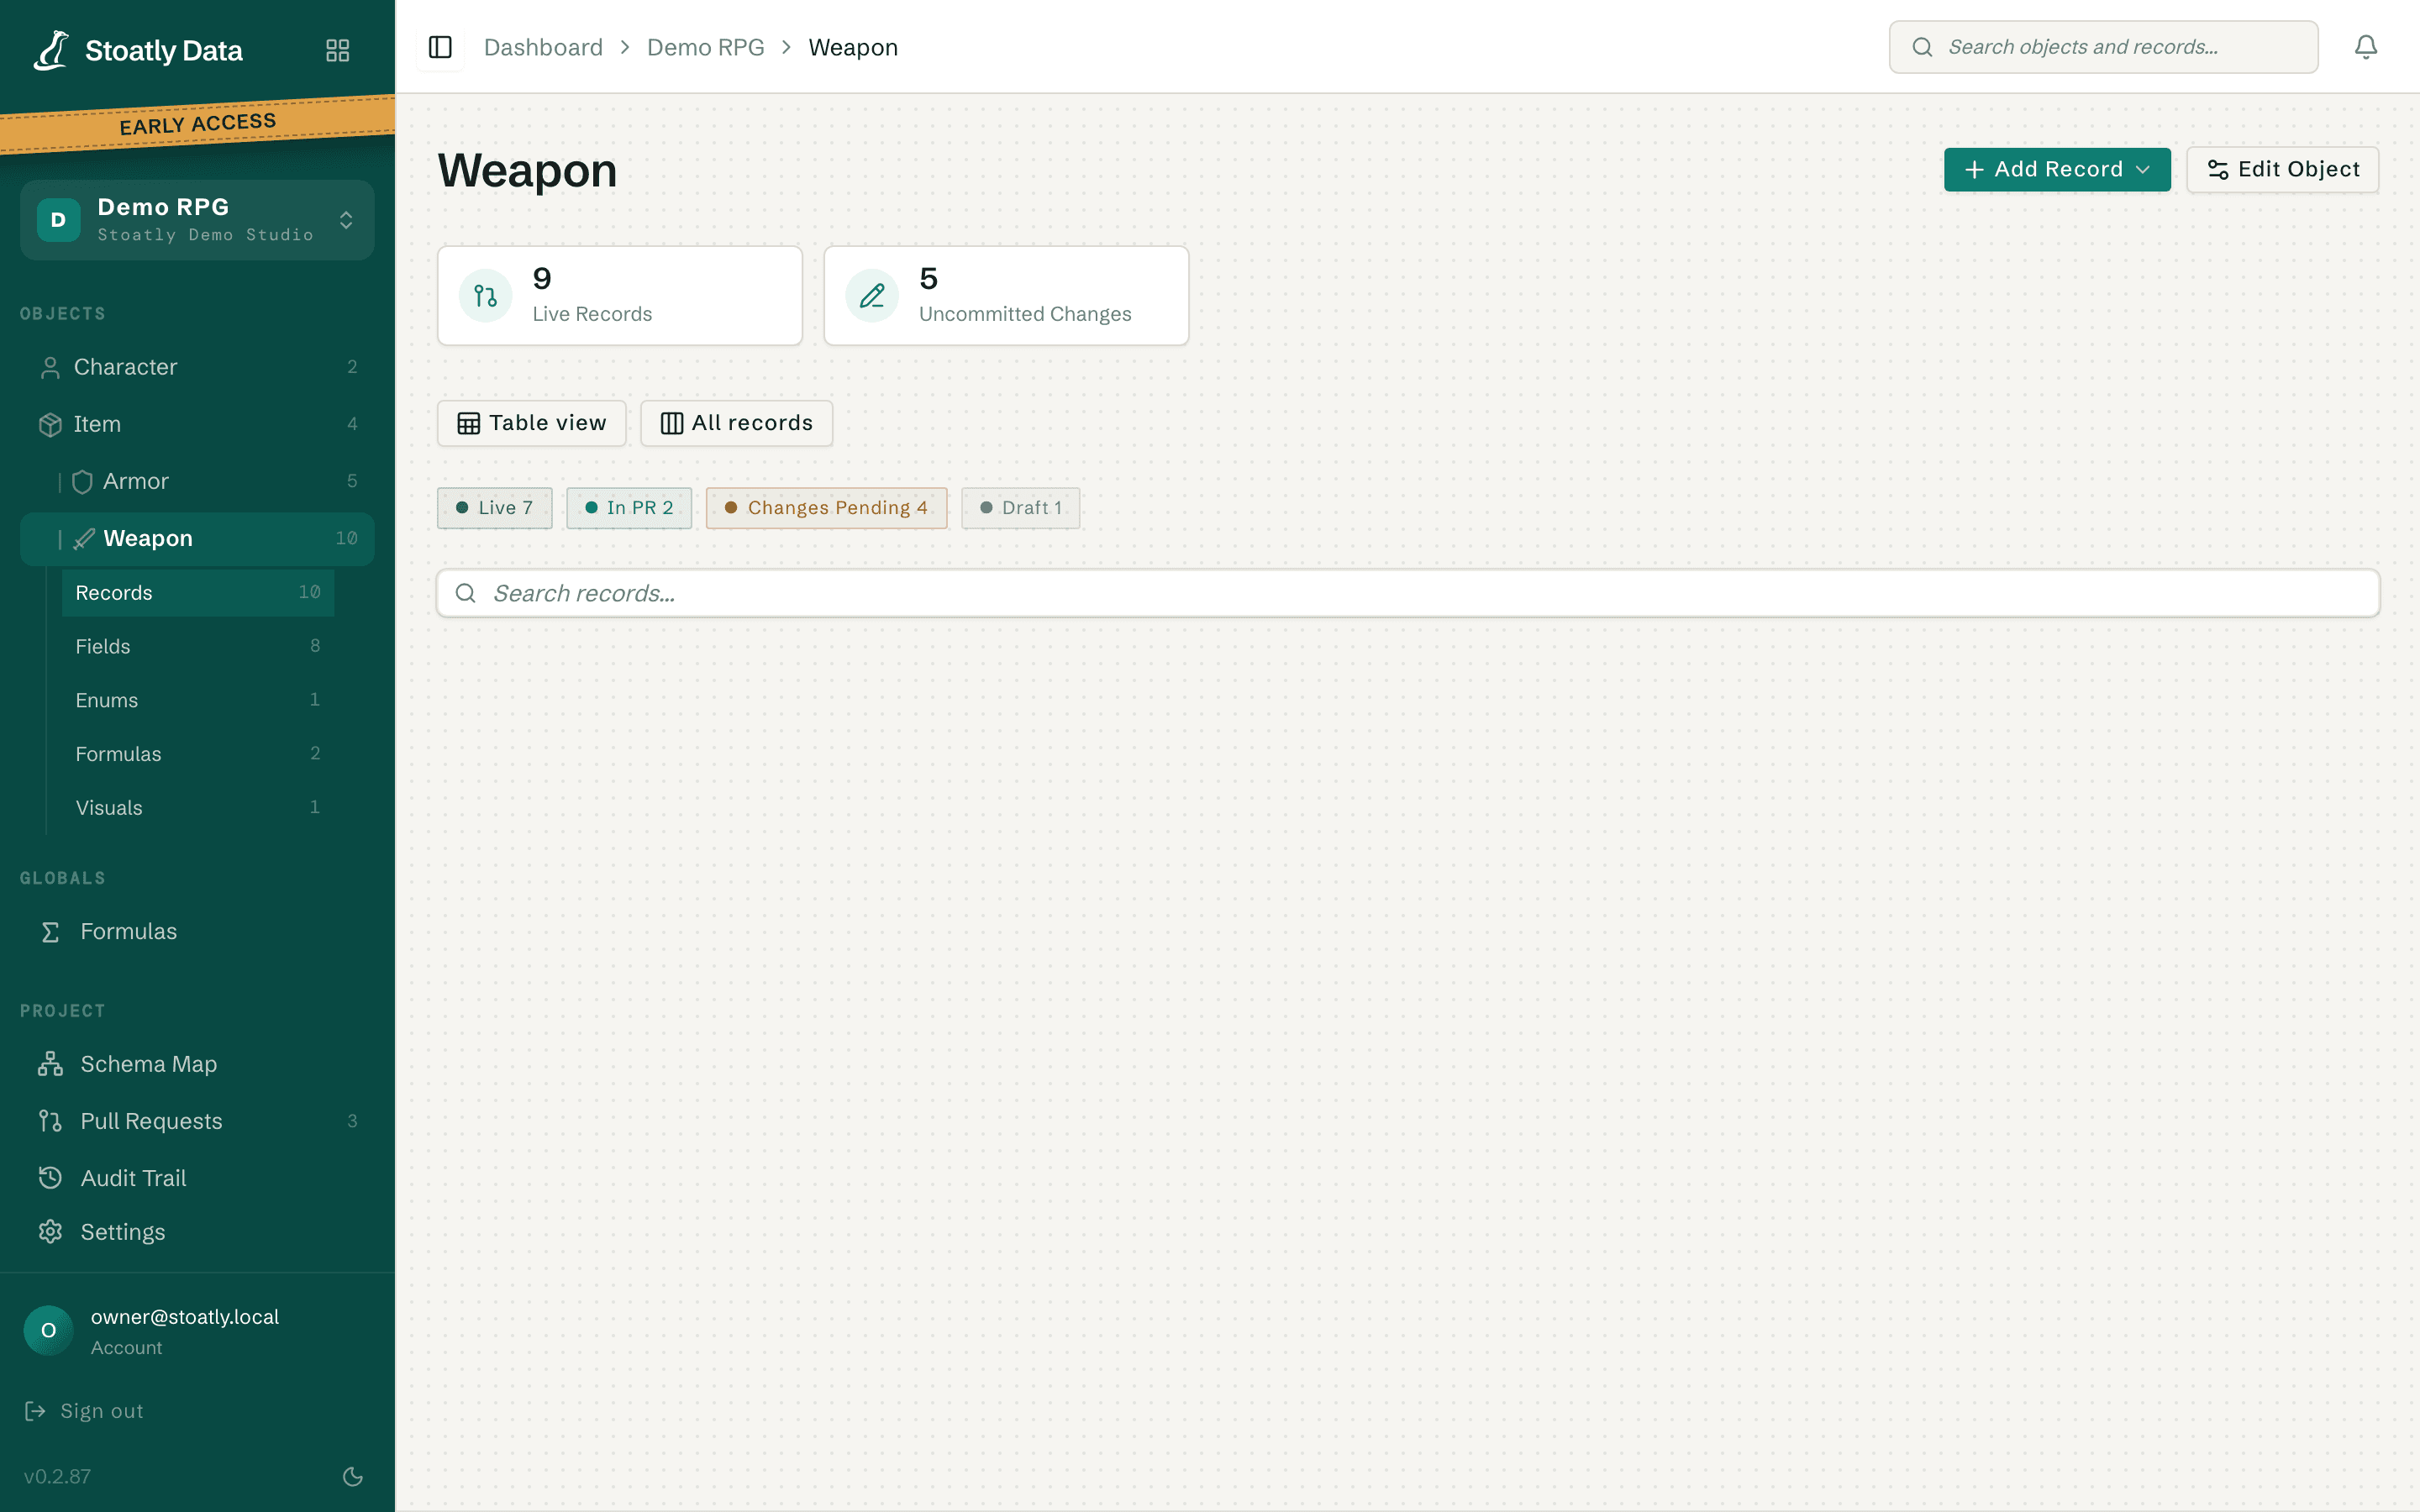
Task: Focus Search objects and records field
Action: click(2103, 47)
